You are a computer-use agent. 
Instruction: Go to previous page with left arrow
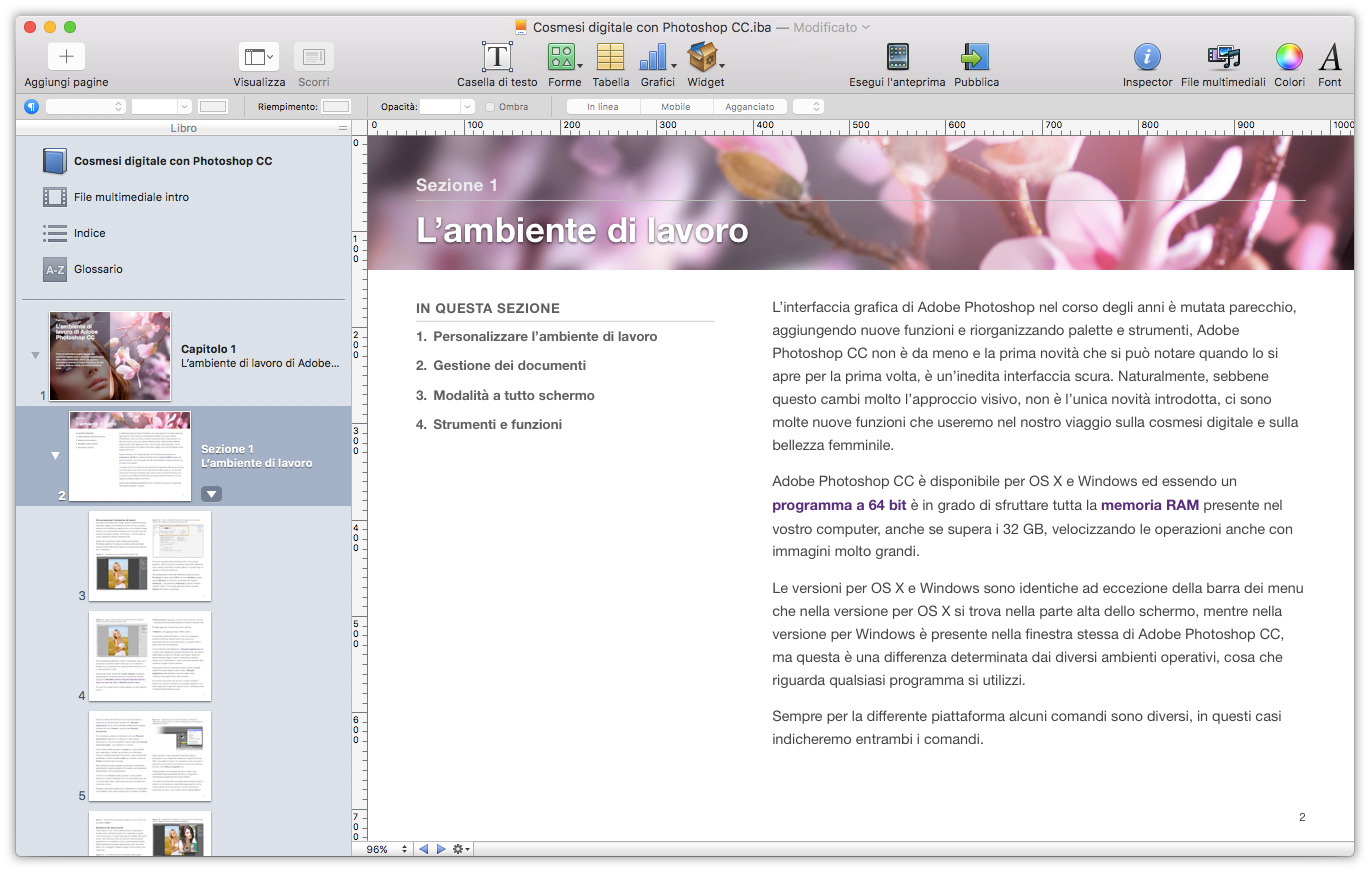(423, 849)
